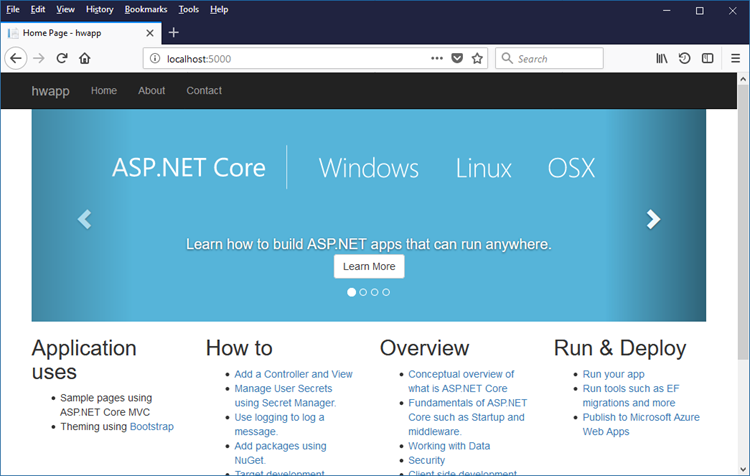Viewport: 750px width, 476px height.
Task: Select the second carousel indicator dot
Action: point(363,292)
